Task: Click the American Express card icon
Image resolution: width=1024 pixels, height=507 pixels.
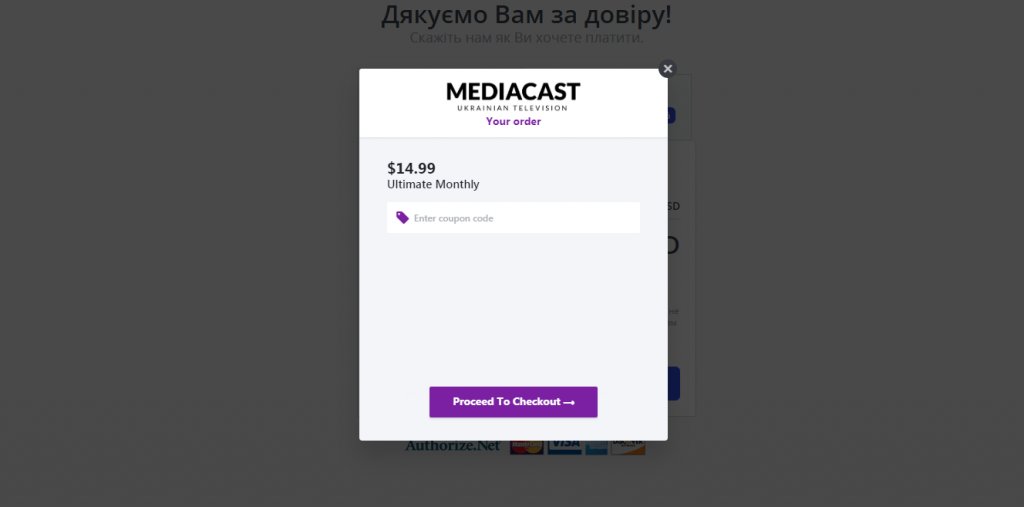Action: tap(596, 447)
